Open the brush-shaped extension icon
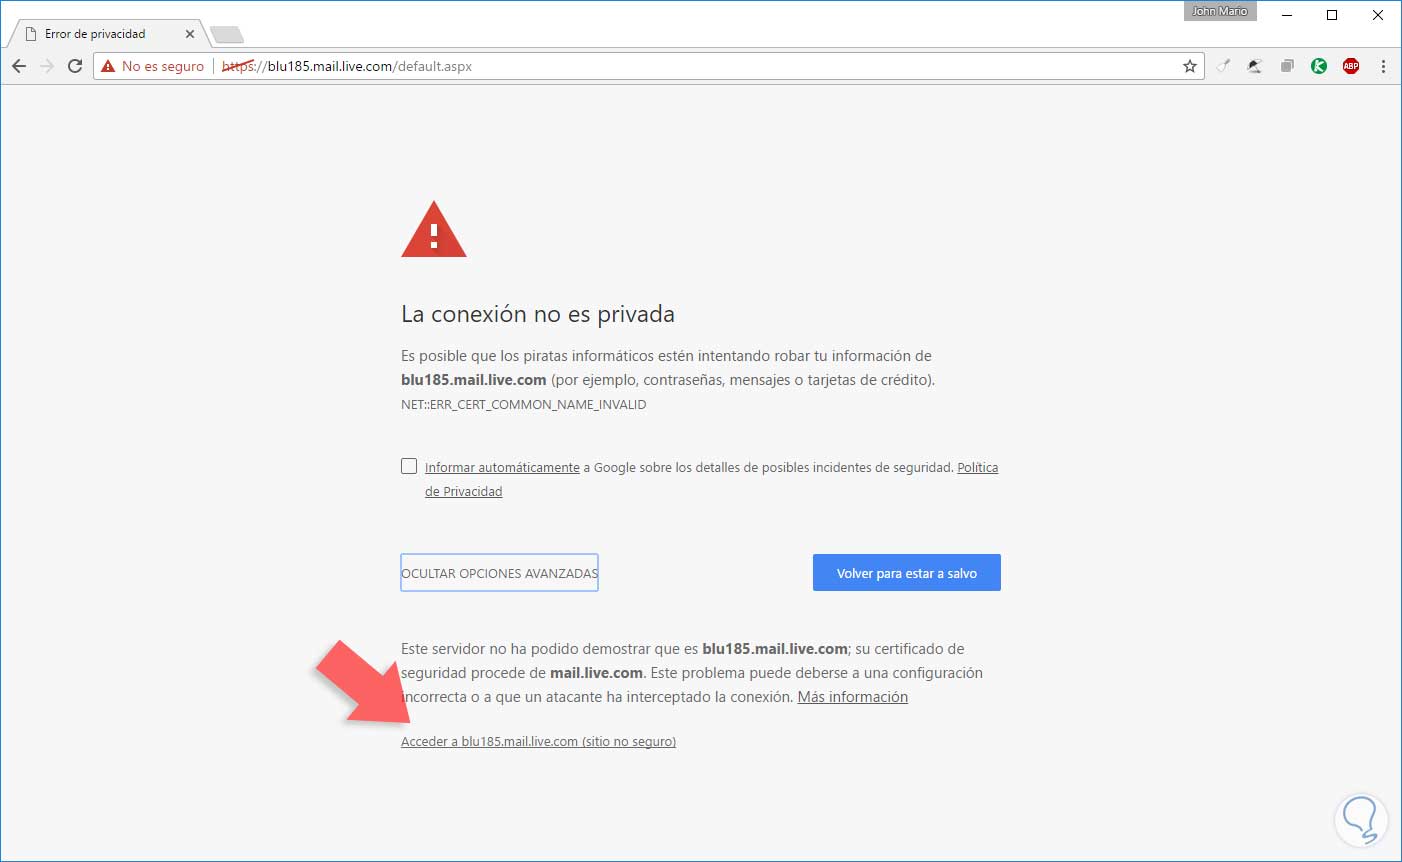This screenshot has width=1402, height=862. (x=1223, y=66)
